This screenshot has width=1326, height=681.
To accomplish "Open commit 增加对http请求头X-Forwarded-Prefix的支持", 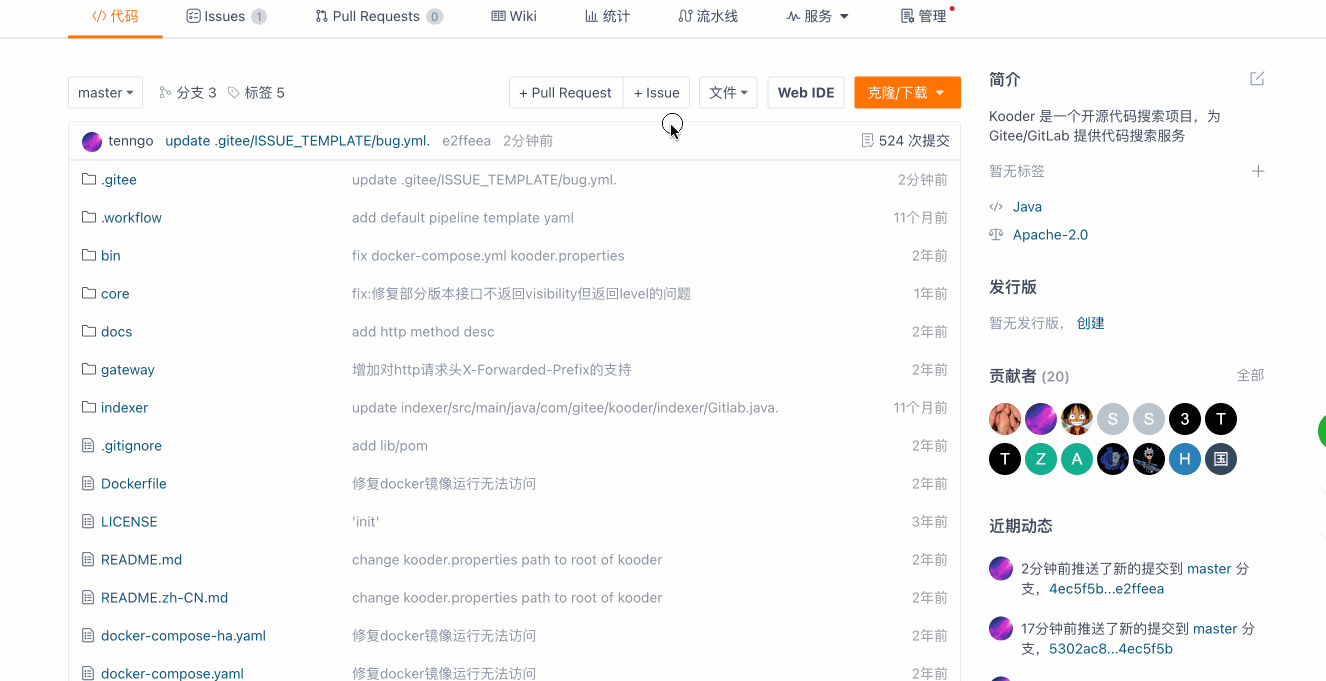I will click(x=492, y=370).
